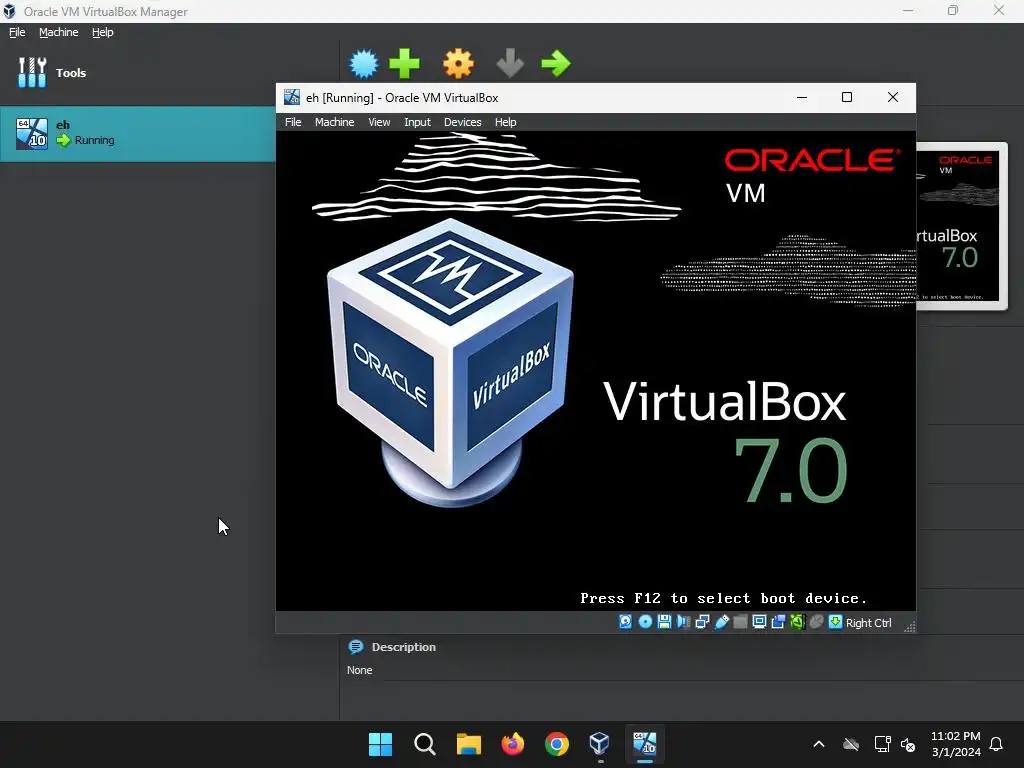
Task: Minimize the eh [Running] VM window
Action: click(802, 97)
